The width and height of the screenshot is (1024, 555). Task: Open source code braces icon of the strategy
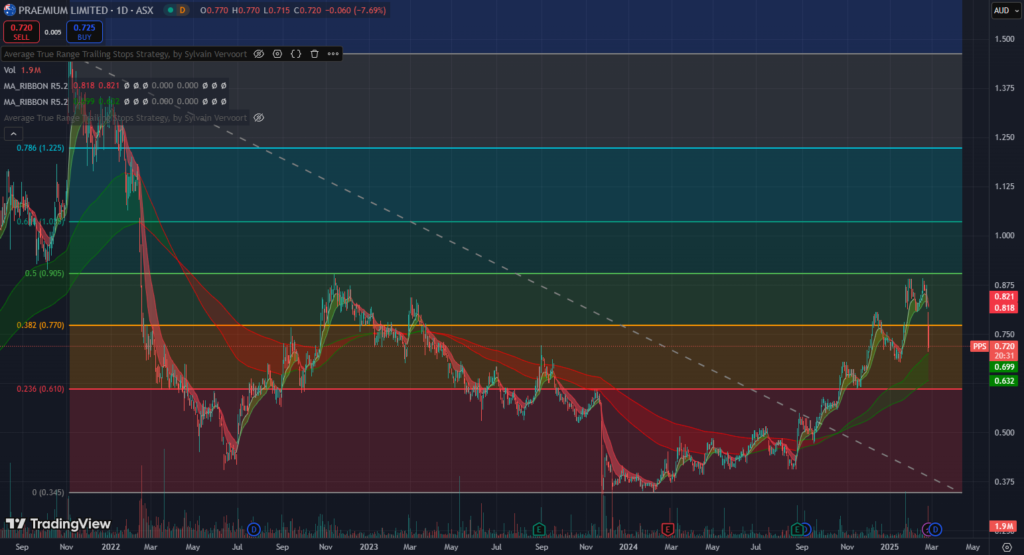point(296,54)
